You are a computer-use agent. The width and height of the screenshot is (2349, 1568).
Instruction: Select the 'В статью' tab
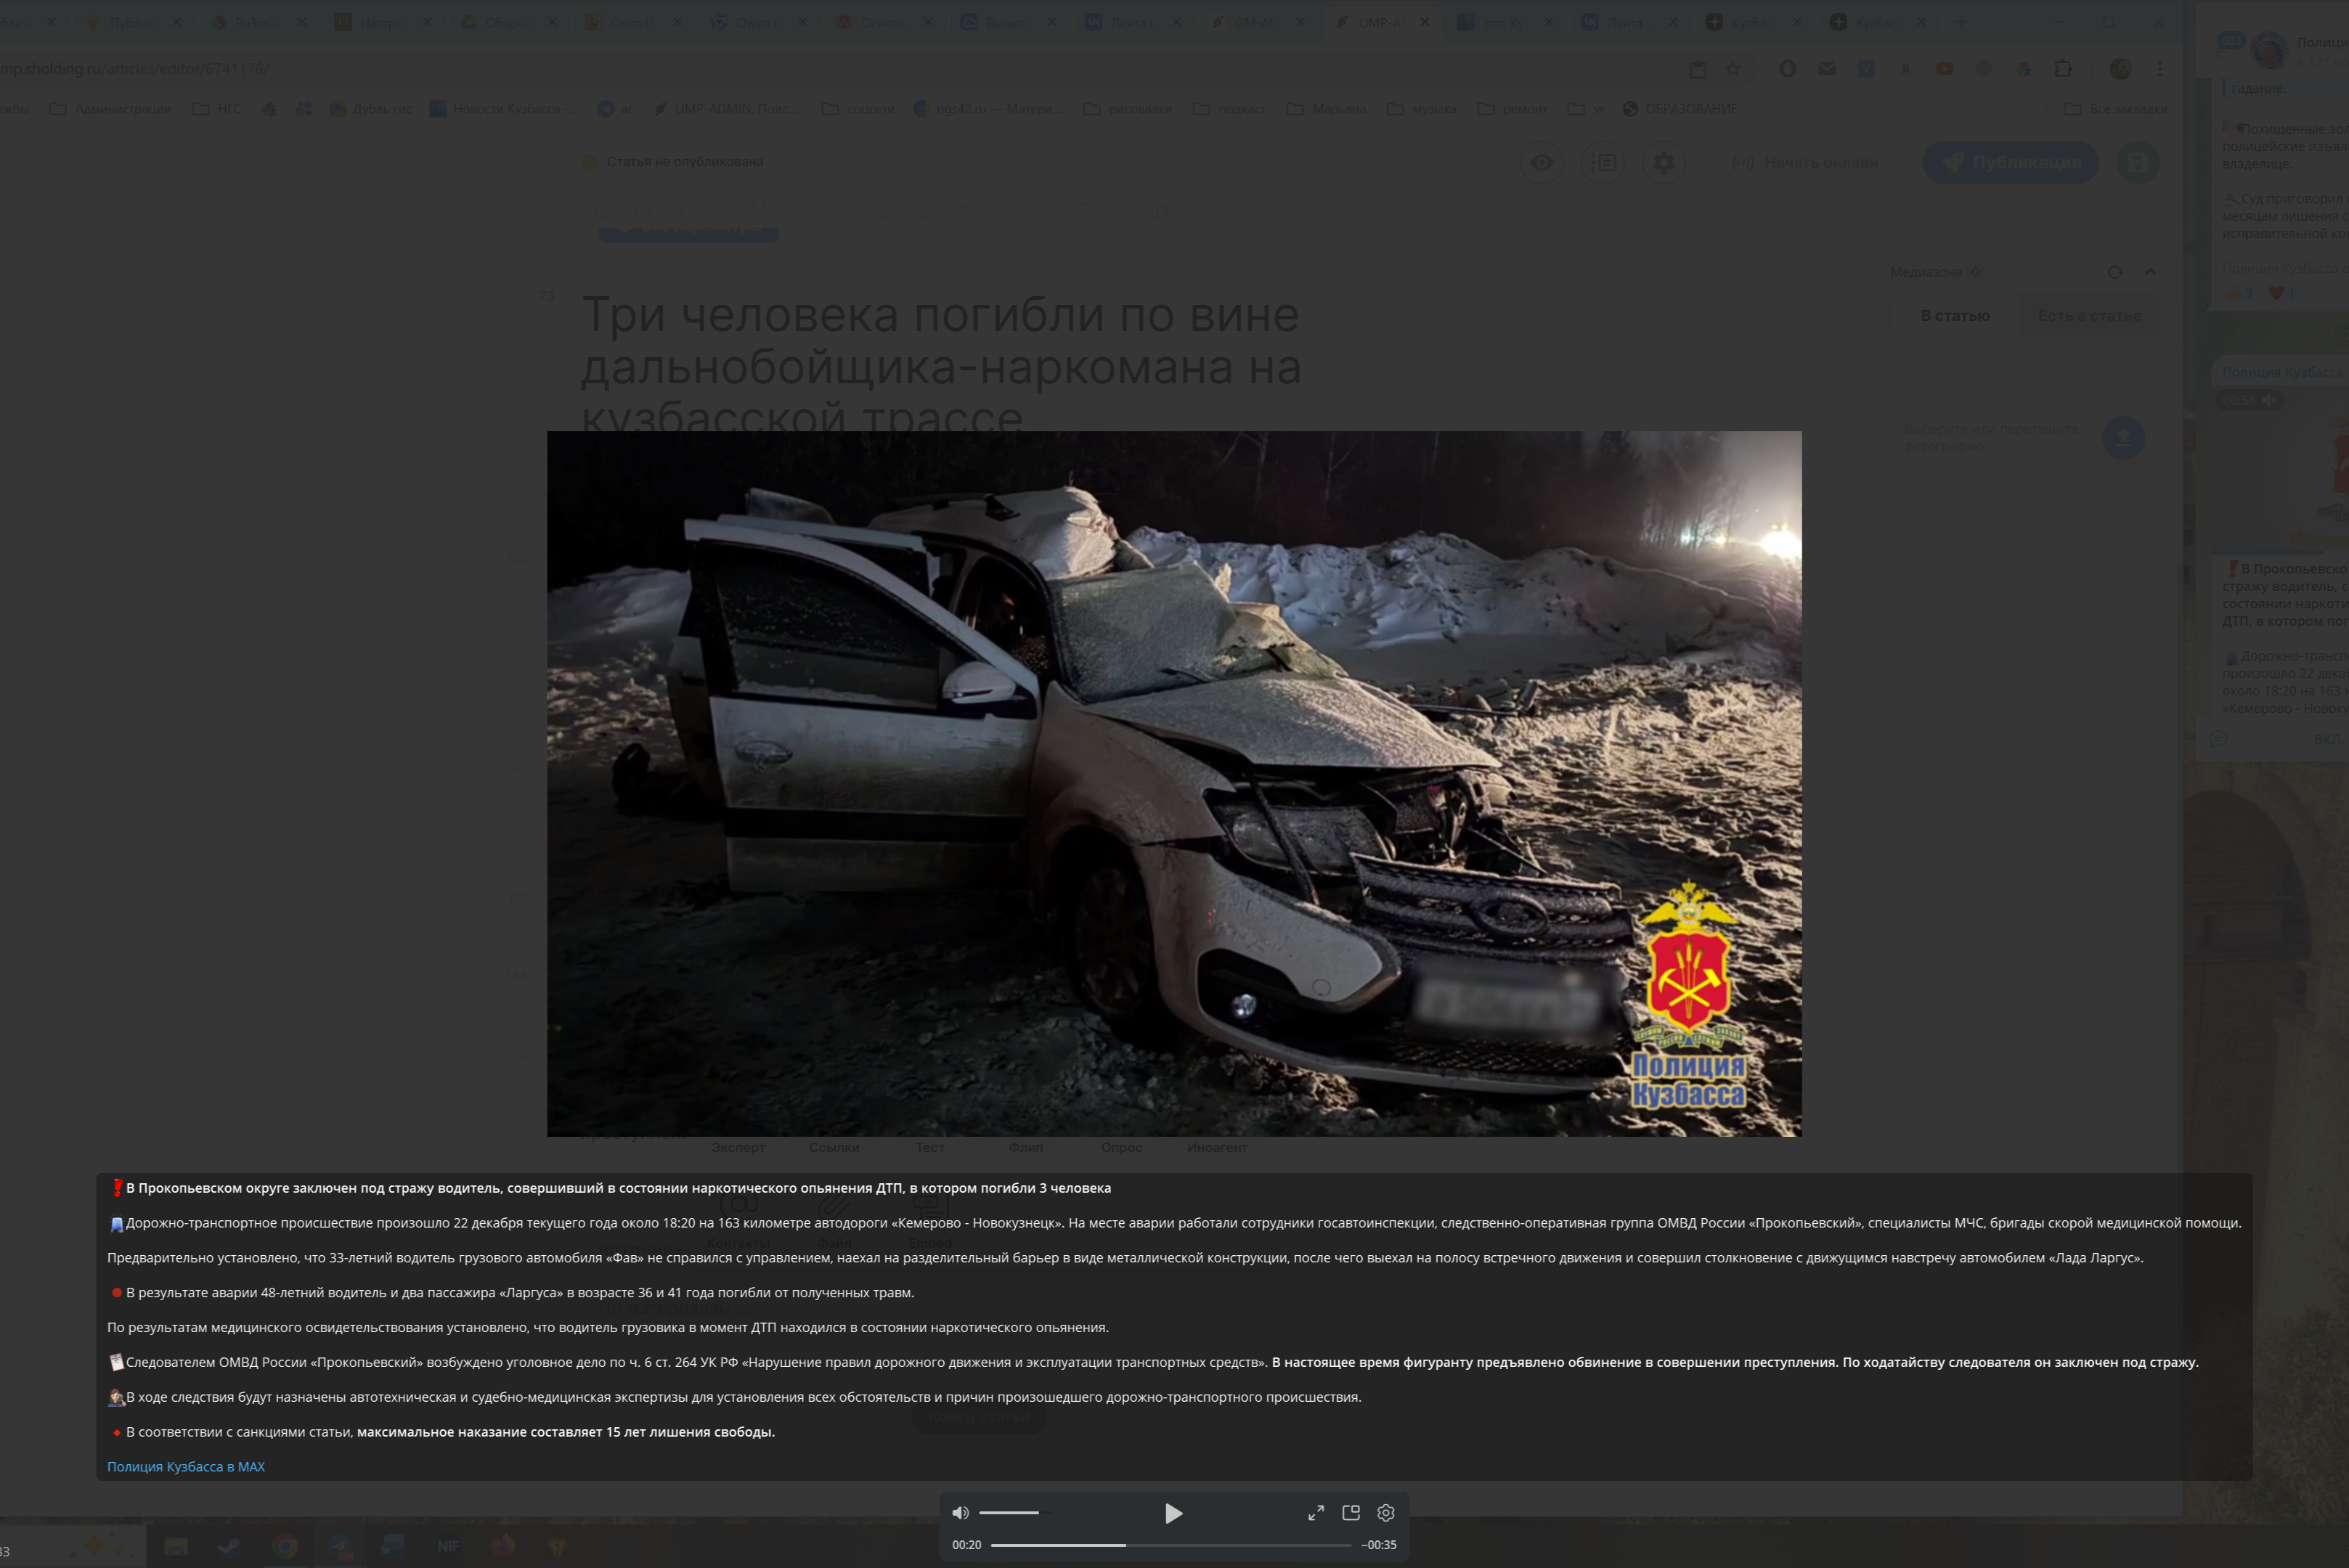point(1954,316)
